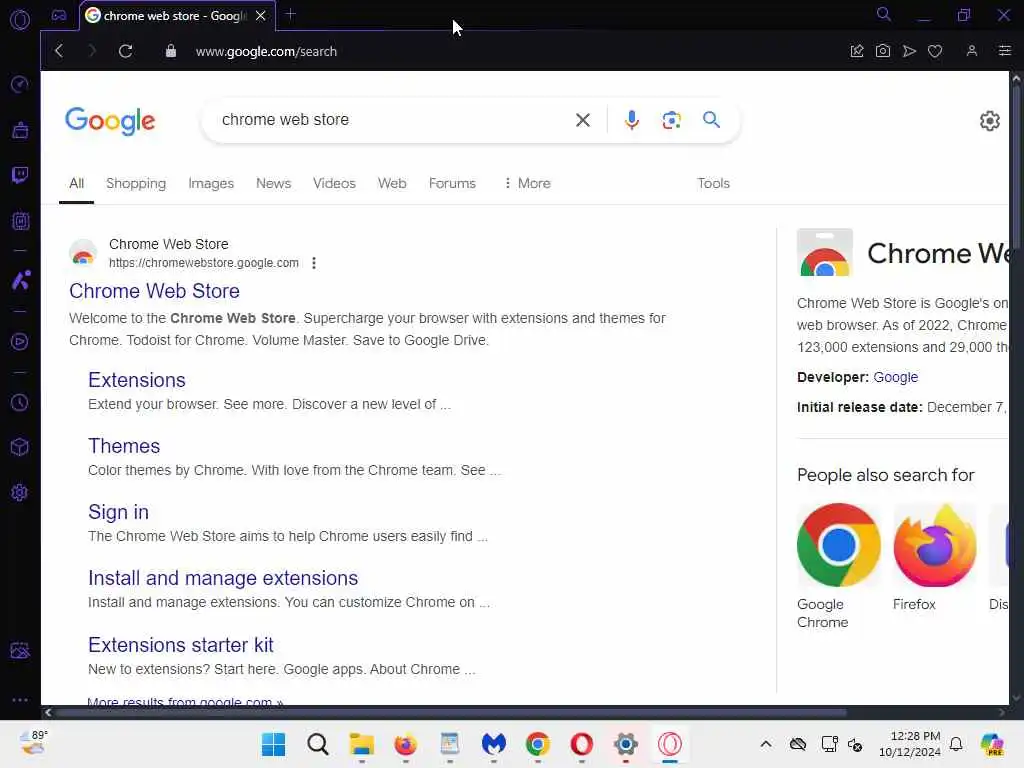Image resolution: width=1024 pixels, height=768 pixels.
Task: Clear the Google search box
Action: coord(583,120)
